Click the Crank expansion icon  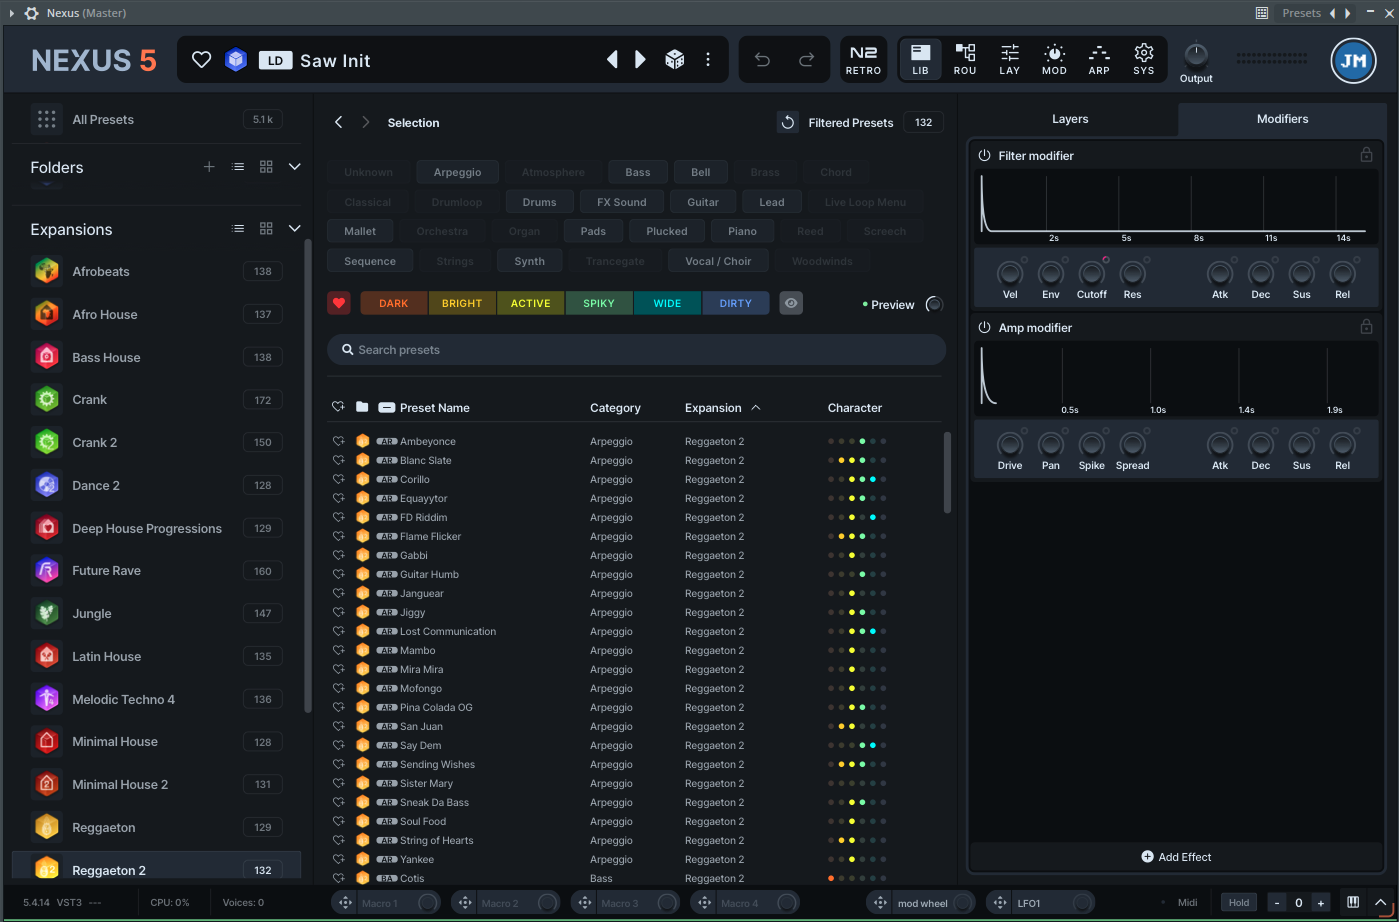(47, 400)
